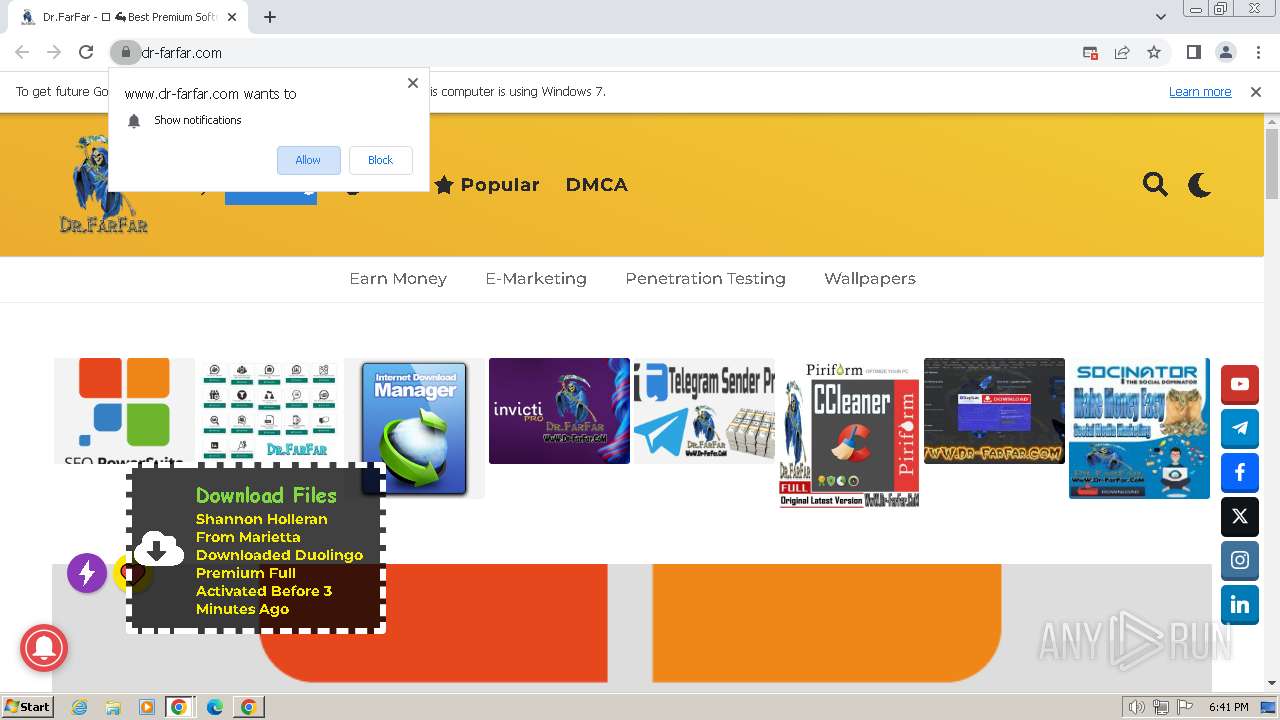Click the Download Files popup heading
Viewport: 1280px width, 720px height.
pyautogui.click(x=266, y=495)
